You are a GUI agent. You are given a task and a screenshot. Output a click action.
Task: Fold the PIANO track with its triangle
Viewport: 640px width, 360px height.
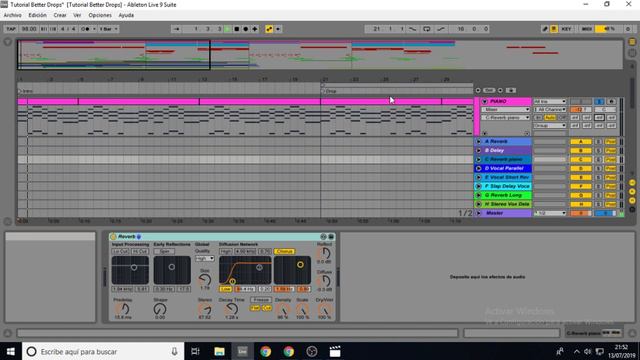coord(484,101)
